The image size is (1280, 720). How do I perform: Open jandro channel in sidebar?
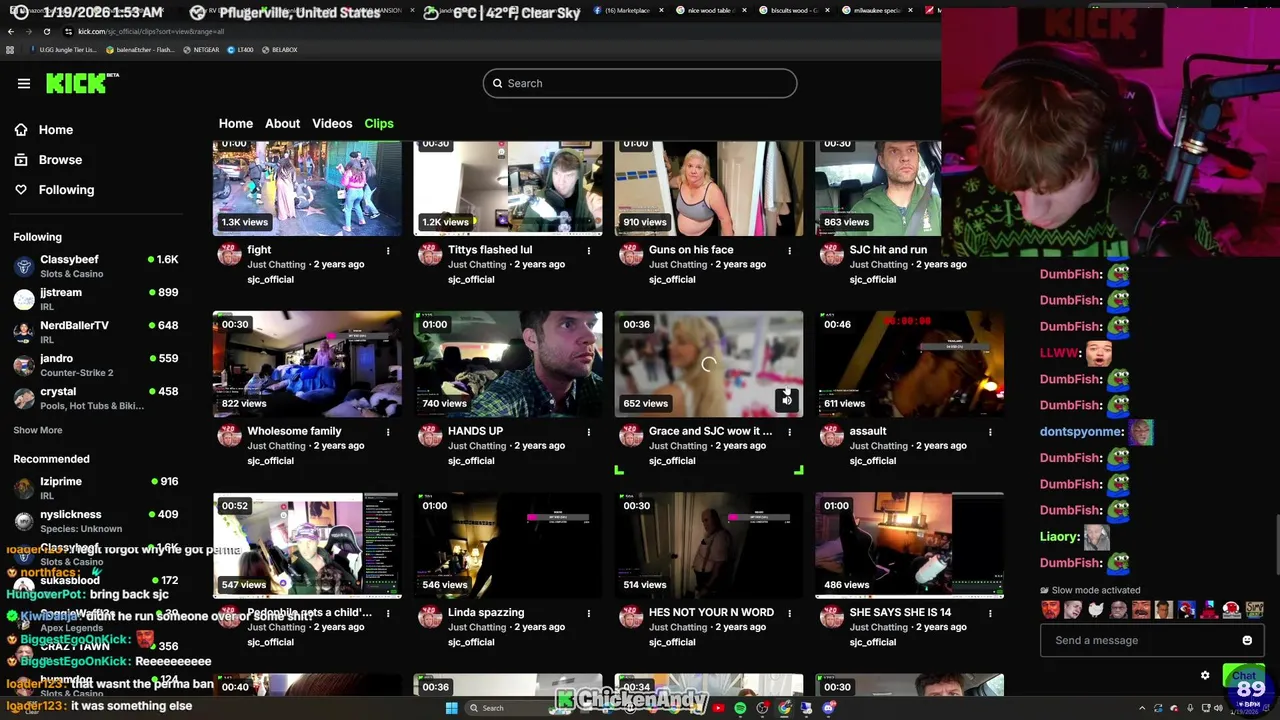(x=96, y=365)
